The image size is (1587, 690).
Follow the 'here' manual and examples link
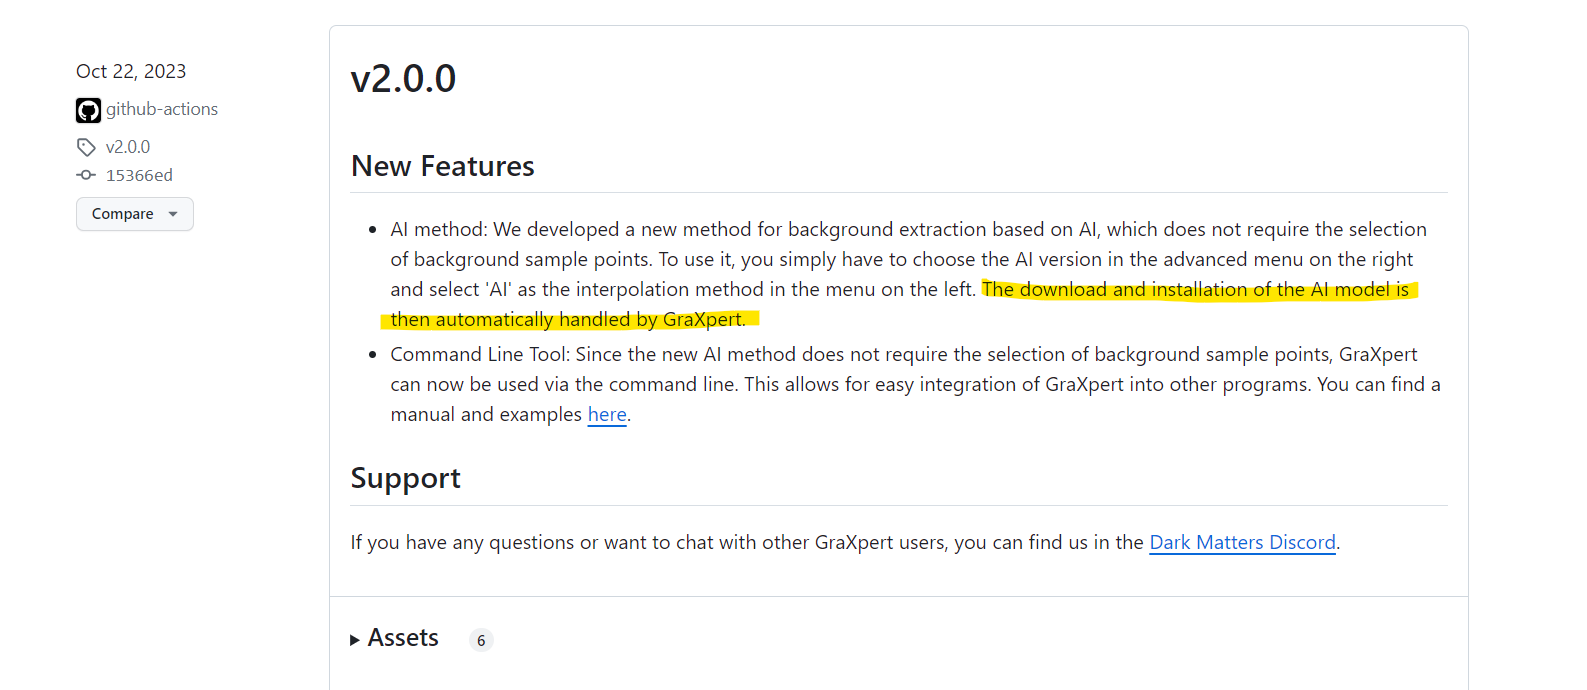pyautogui.click(x=607, y=414)
